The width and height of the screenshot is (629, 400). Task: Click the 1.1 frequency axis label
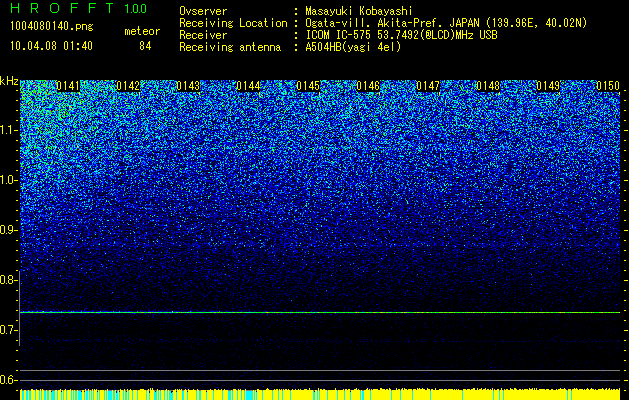point(8,130)
